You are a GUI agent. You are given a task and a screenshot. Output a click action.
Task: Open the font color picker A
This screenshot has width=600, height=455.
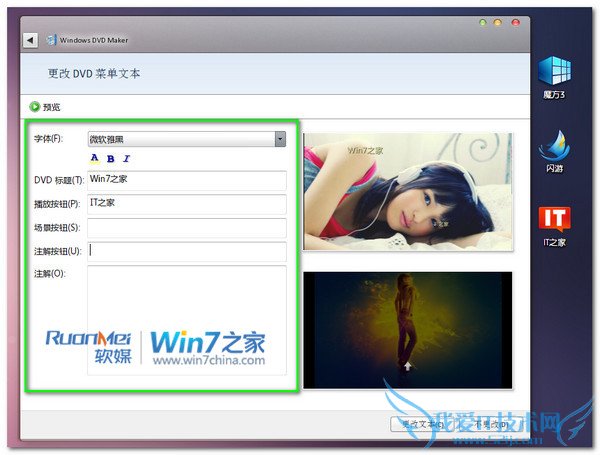coord(95,158)
